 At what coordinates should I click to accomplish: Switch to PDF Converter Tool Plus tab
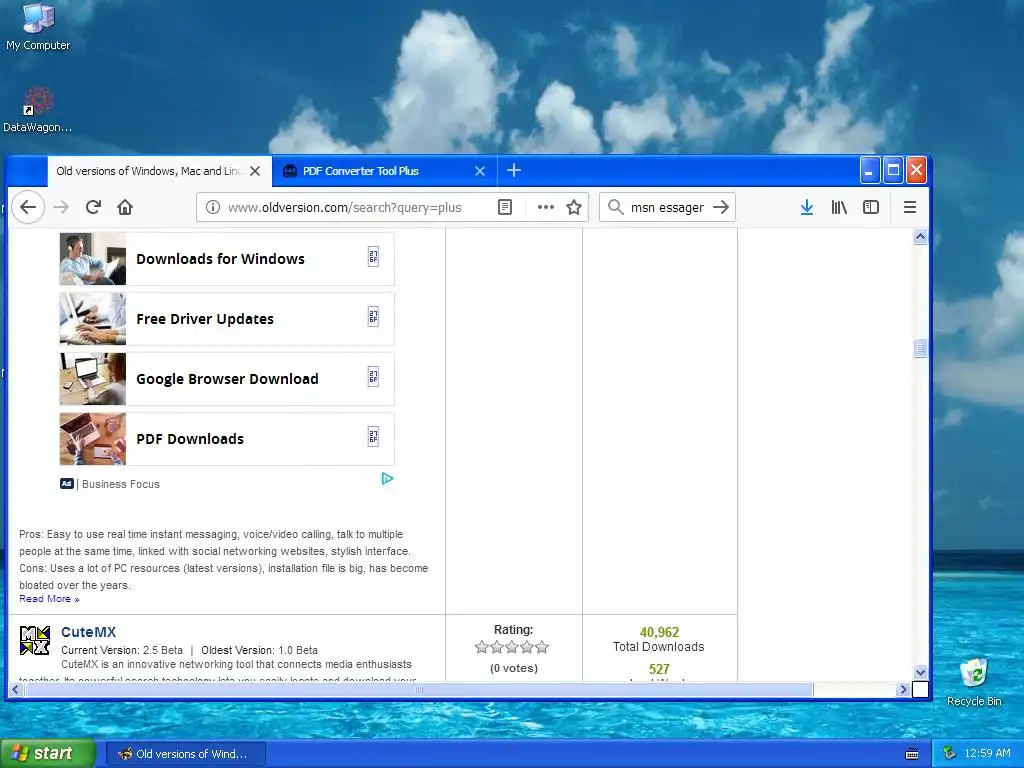point(384,170)
